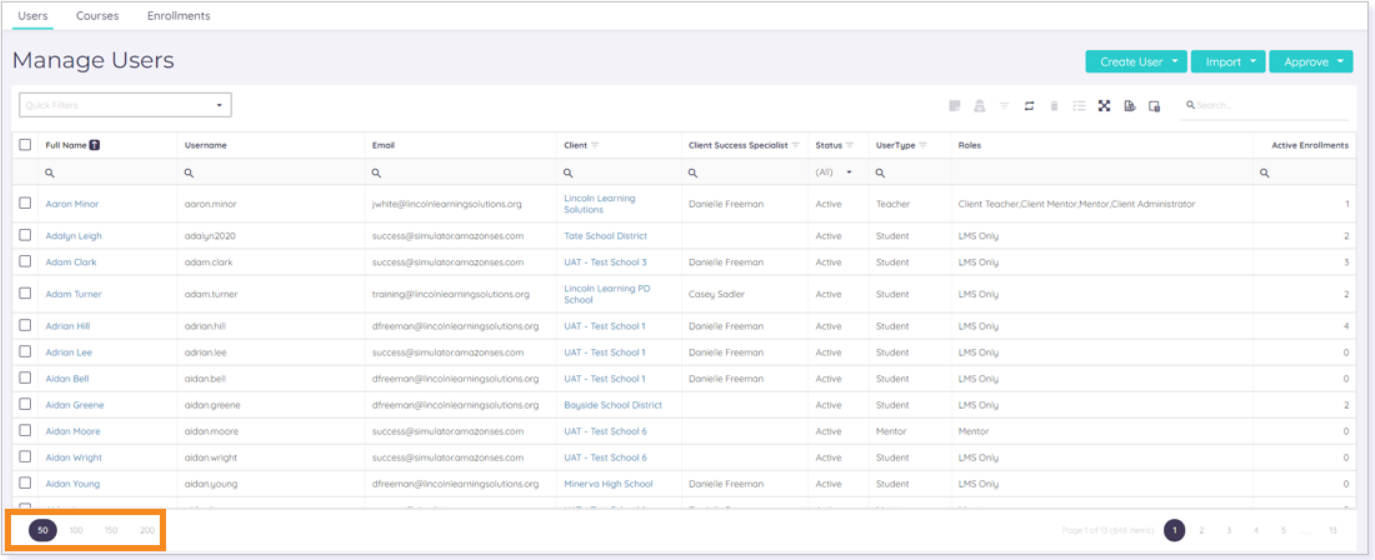Open the Minerva High School client link
Viewport: 1375px width, 560px height.
pos(608,484)
